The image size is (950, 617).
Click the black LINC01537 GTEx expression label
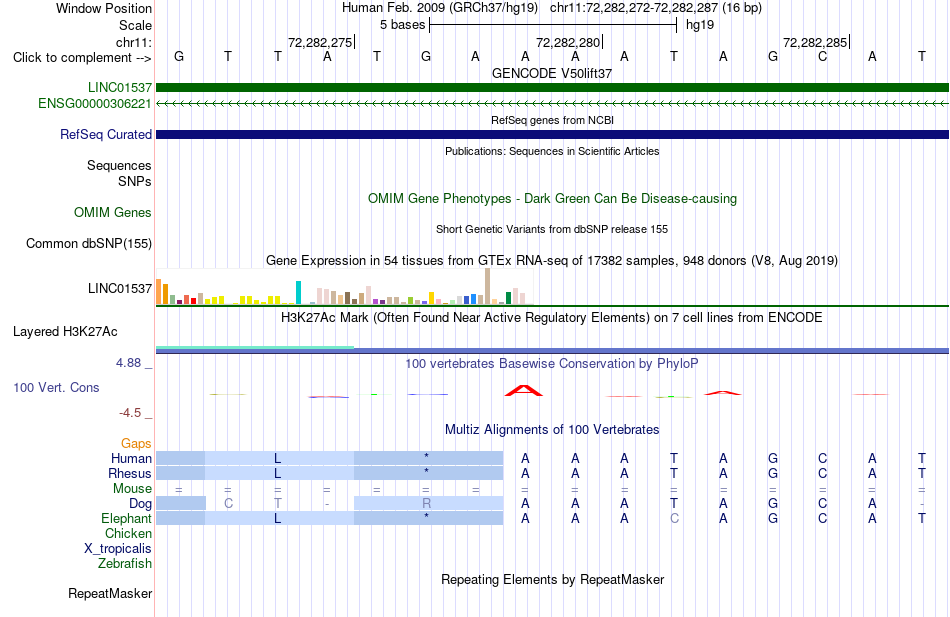click(119, 288)
